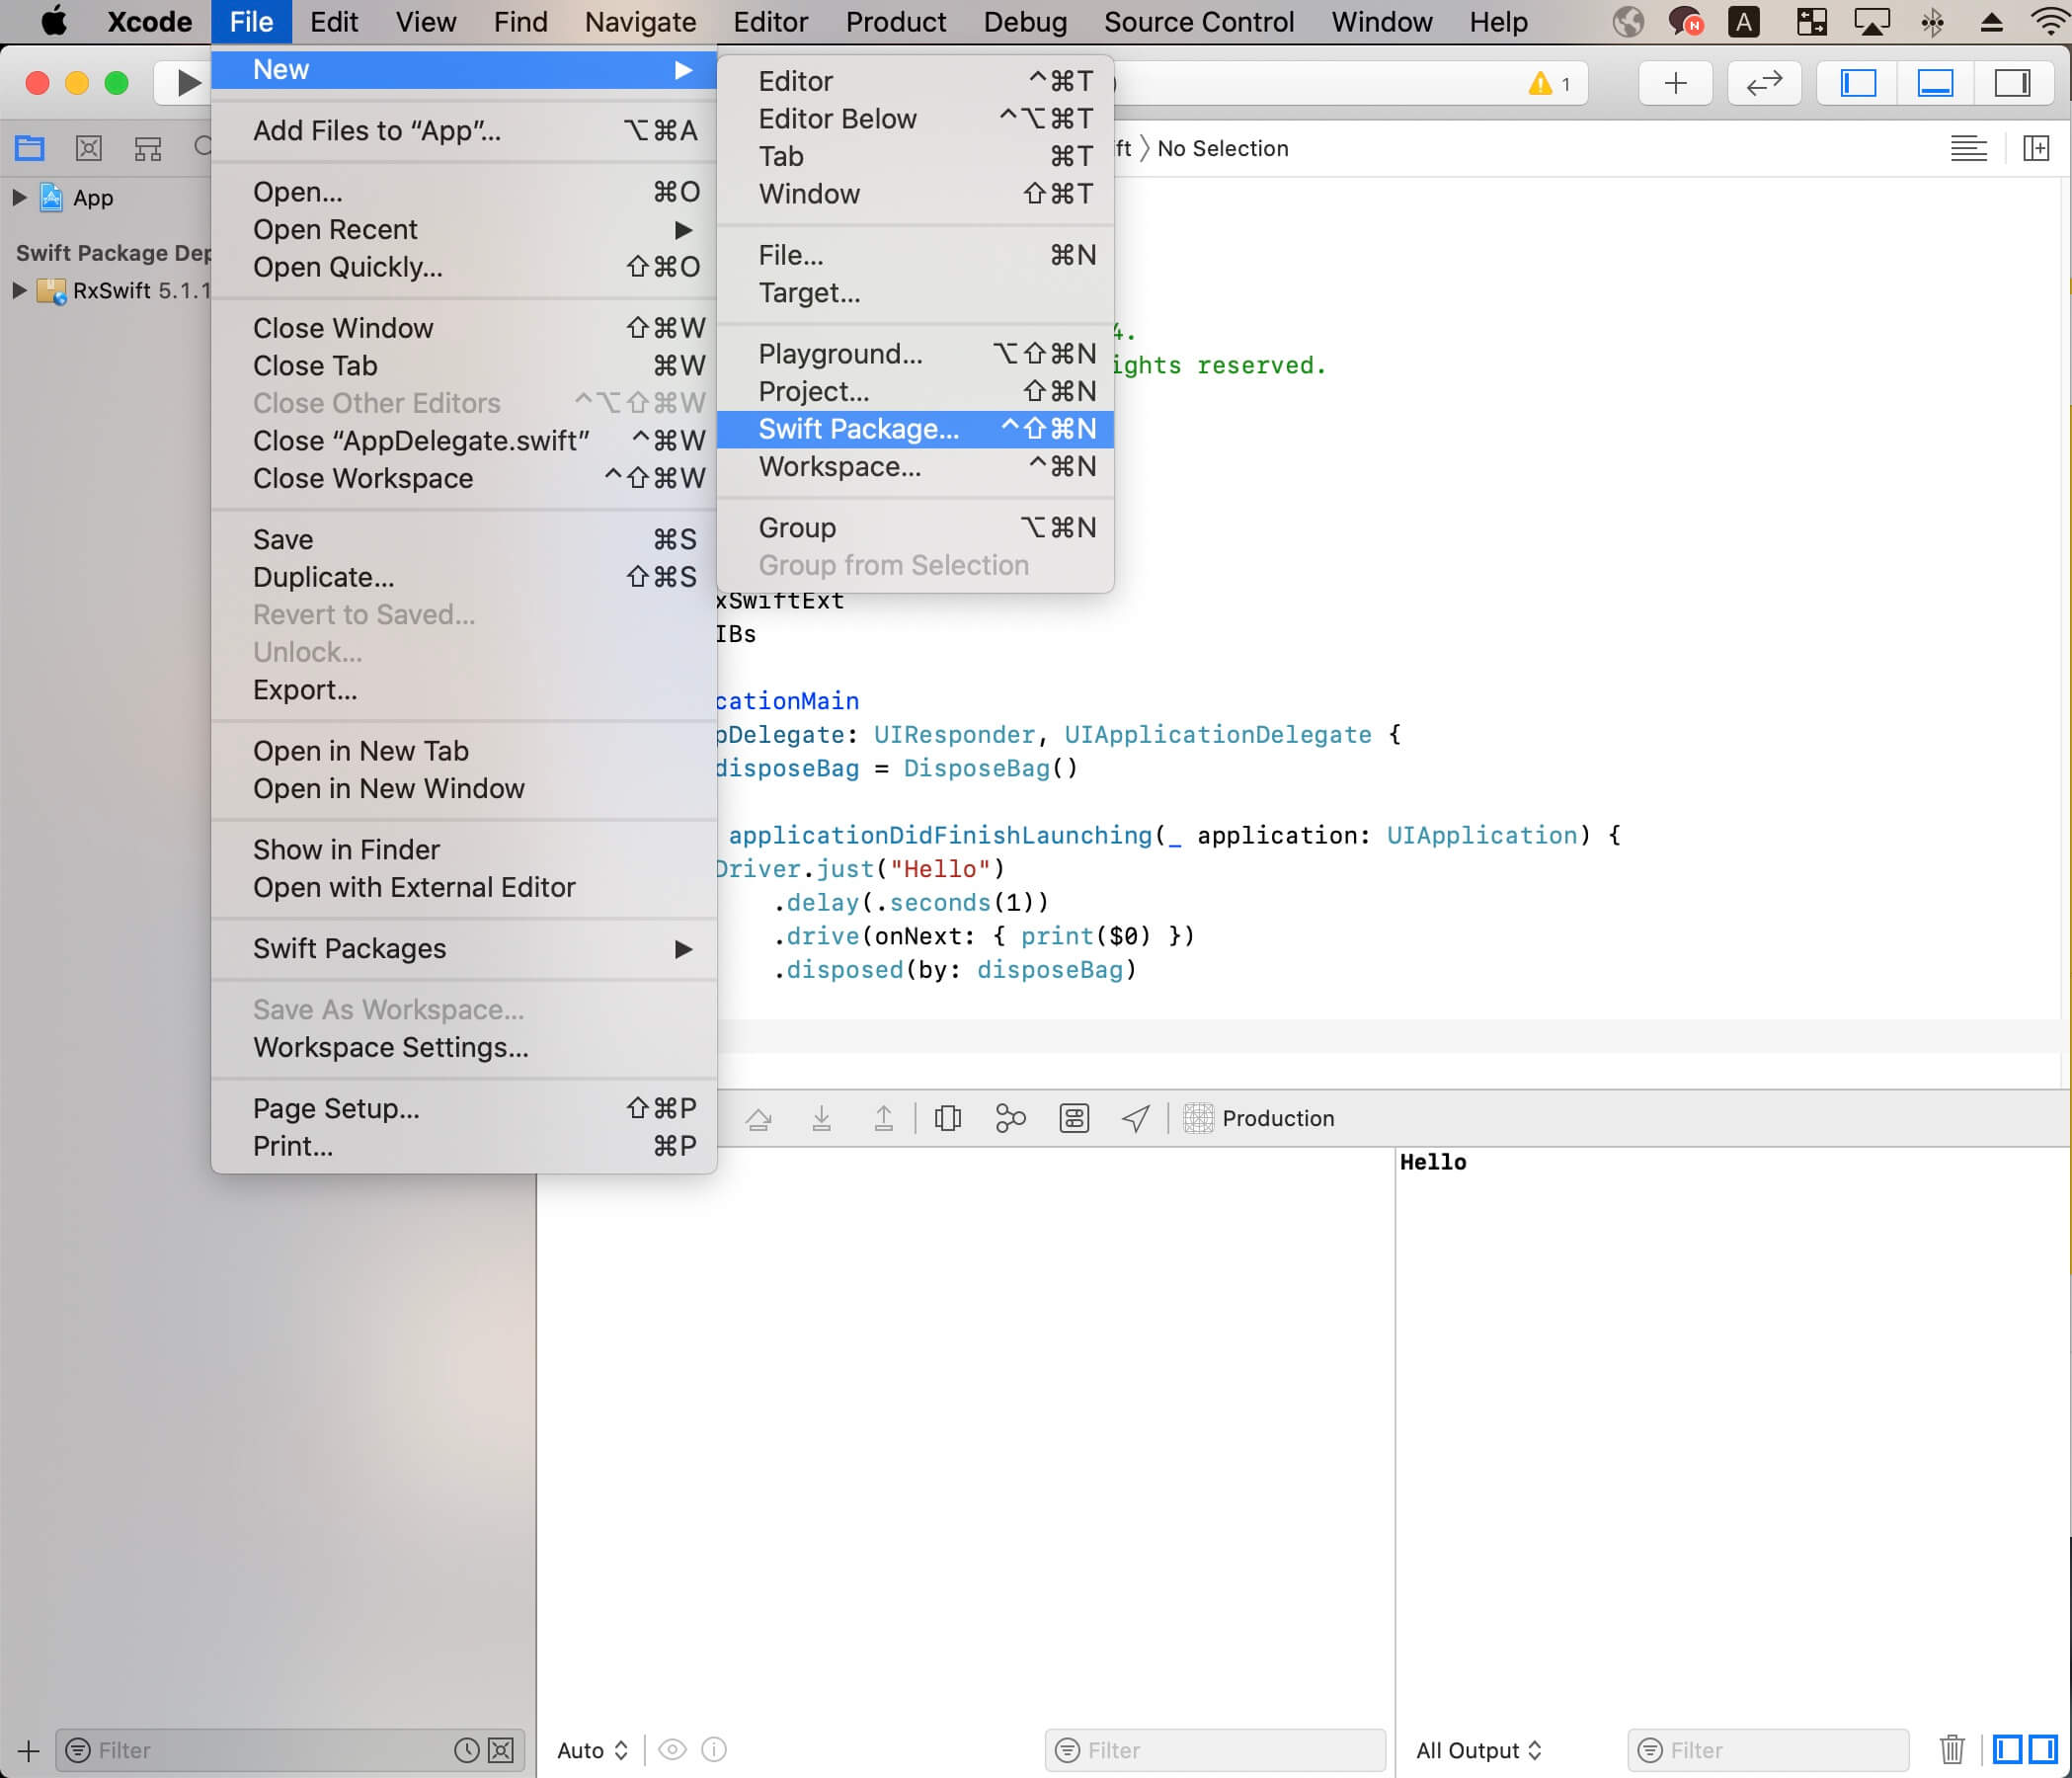Image resolution: width=2072 pixels, height=1778 pixels.
Task: Toggle the right inspector panel
Action: (x=2012, y=82)
